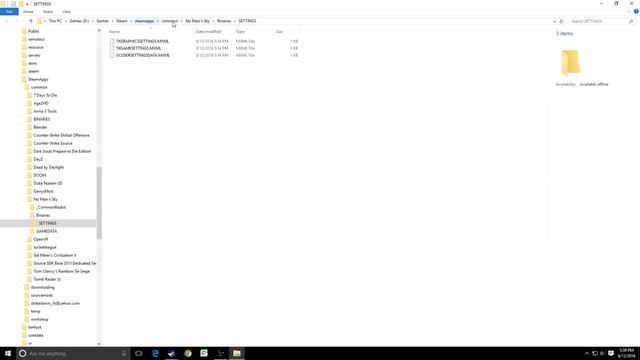Go to Steam in breadcrumb
The image size is (640, 360).
coord(122,21)
